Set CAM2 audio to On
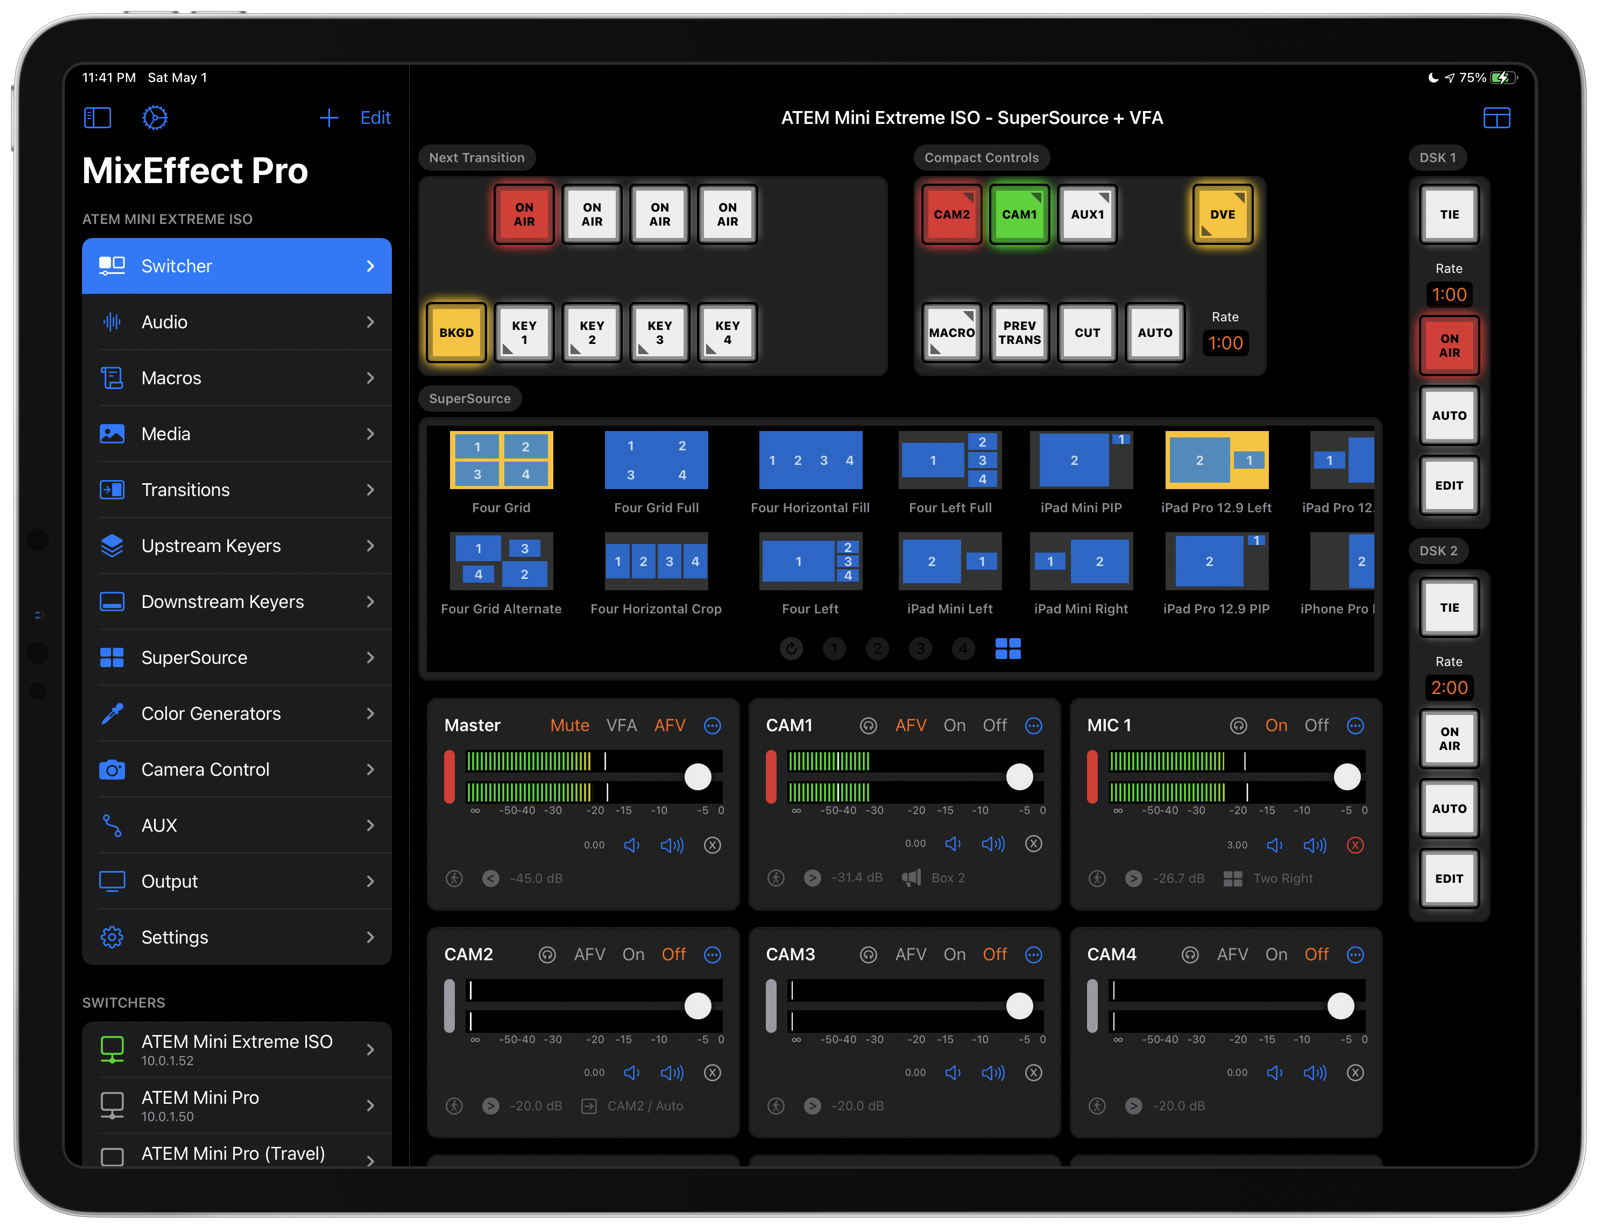Screen dimensions: 1600x1231 click(633, 955)
